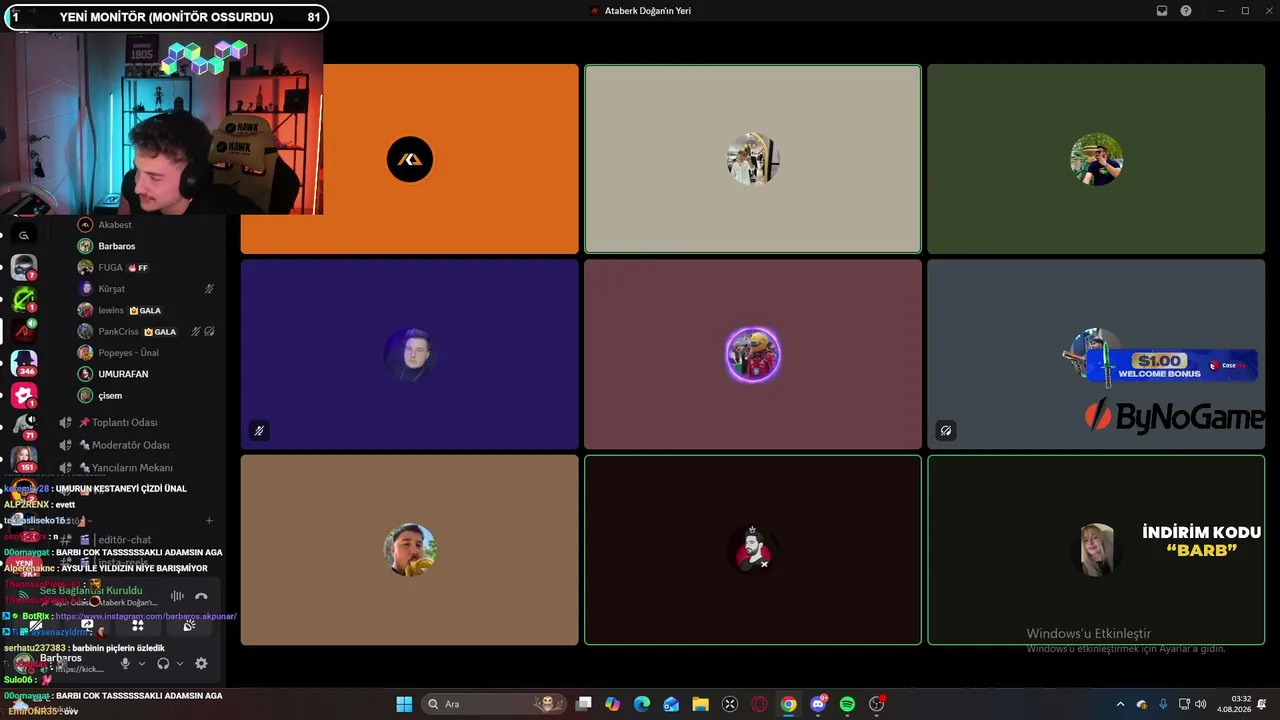Open Windows Start menu
This screenshot has width=1280, height=720.
pyautogui.click(x=404, y=704)
